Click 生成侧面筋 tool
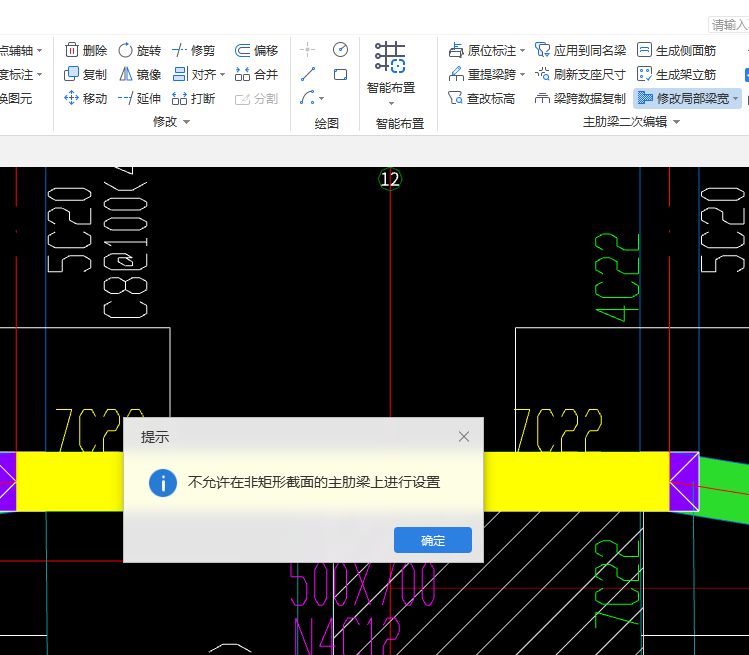749x655 pixels. (677, 50)
